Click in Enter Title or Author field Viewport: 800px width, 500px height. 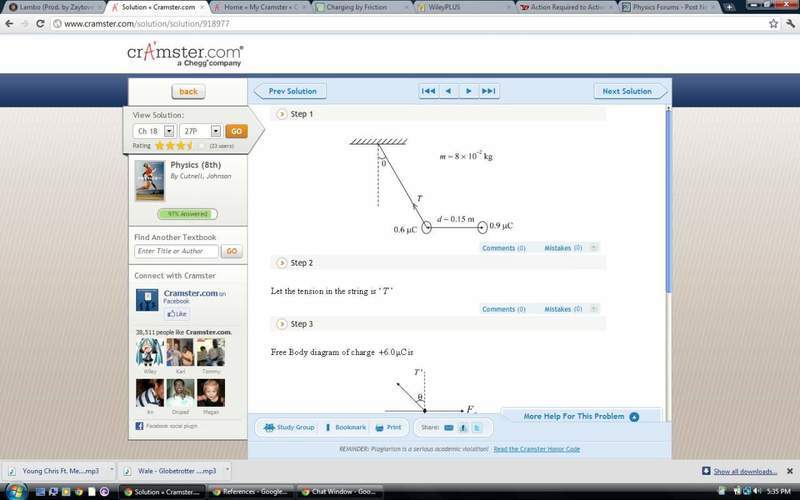176,251
